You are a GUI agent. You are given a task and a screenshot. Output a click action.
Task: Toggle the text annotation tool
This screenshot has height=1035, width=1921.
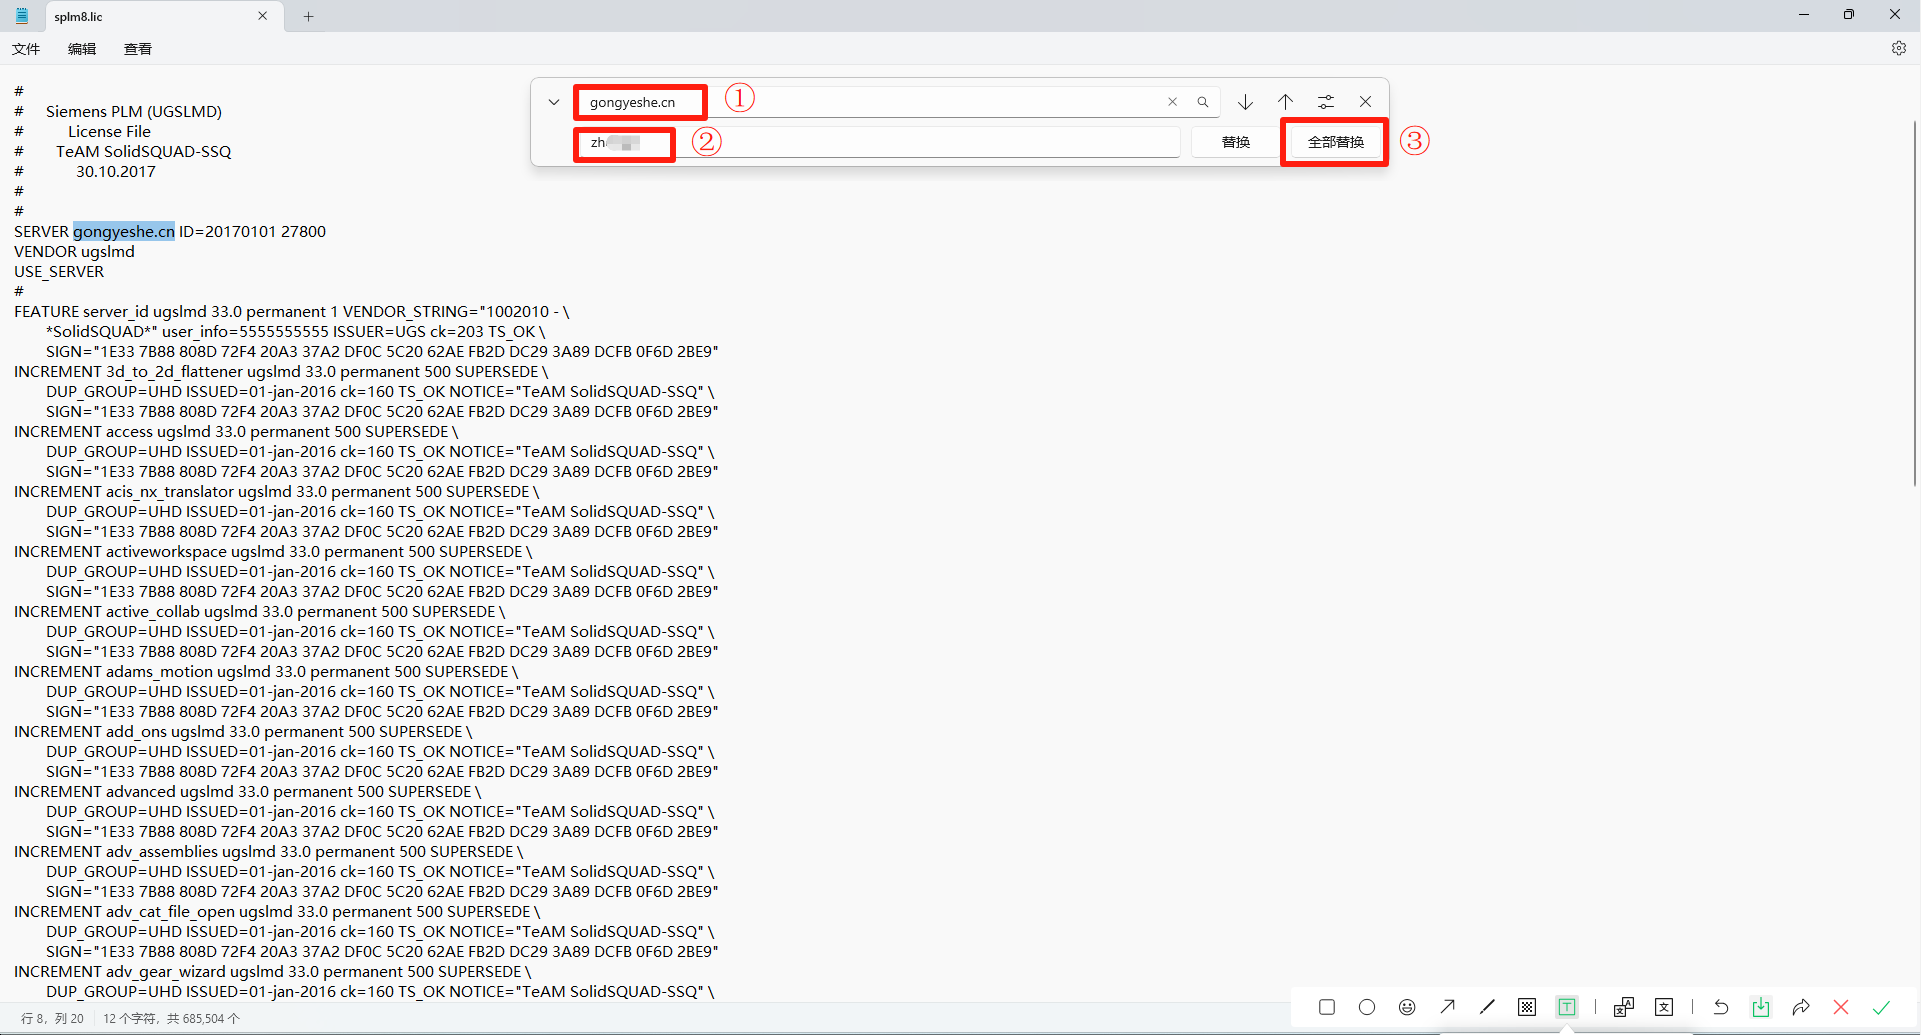click(x=1567, y=1007)
